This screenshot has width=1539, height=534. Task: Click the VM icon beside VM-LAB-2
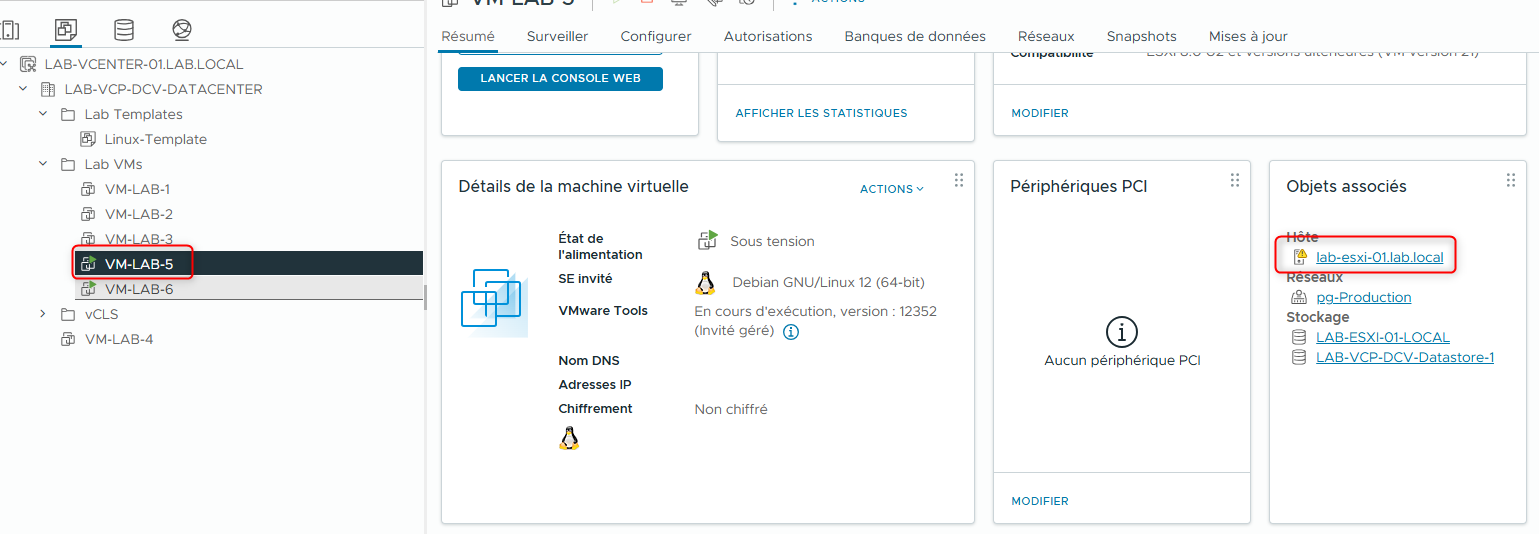pyautogui.click(x=88, y=214)
